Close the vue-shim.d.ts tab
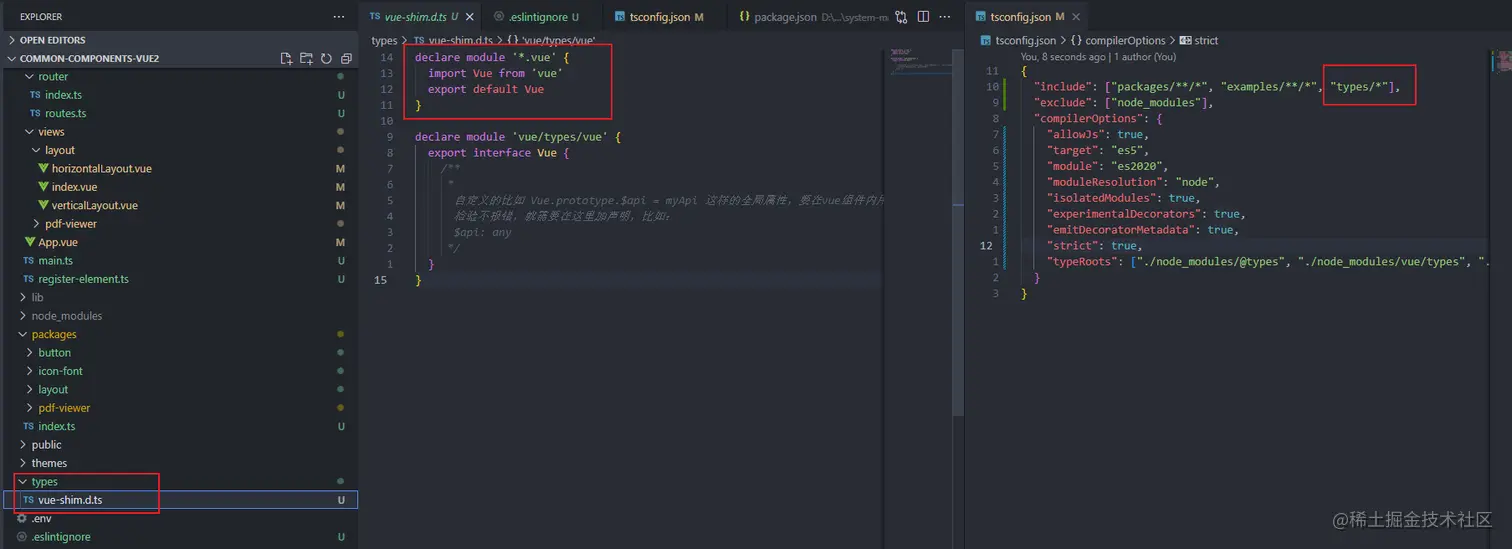This screenshot has width=1512, height=549. point(469,17)
